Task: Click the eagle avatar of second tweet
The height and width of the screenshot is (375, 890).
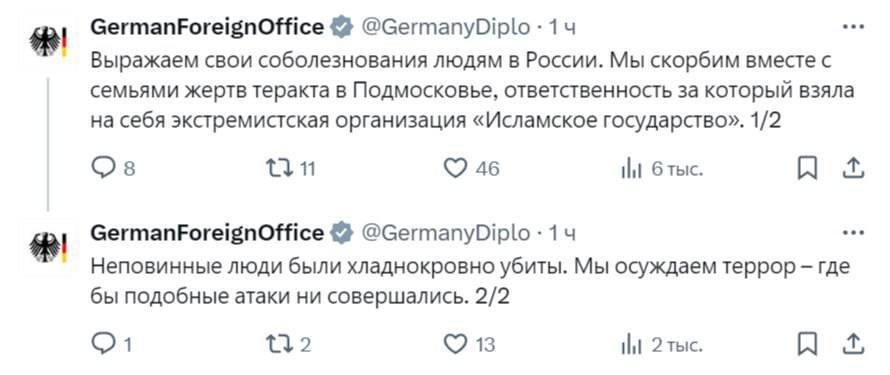Action: point(49,247)
